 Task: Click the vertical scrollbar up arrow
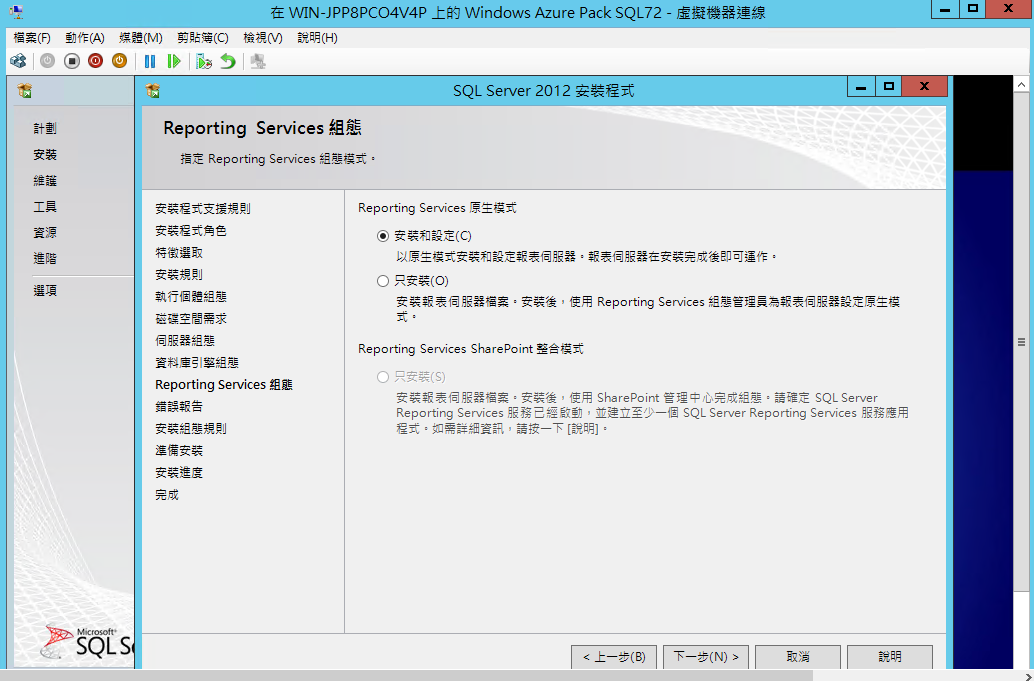click(1021, 84)
